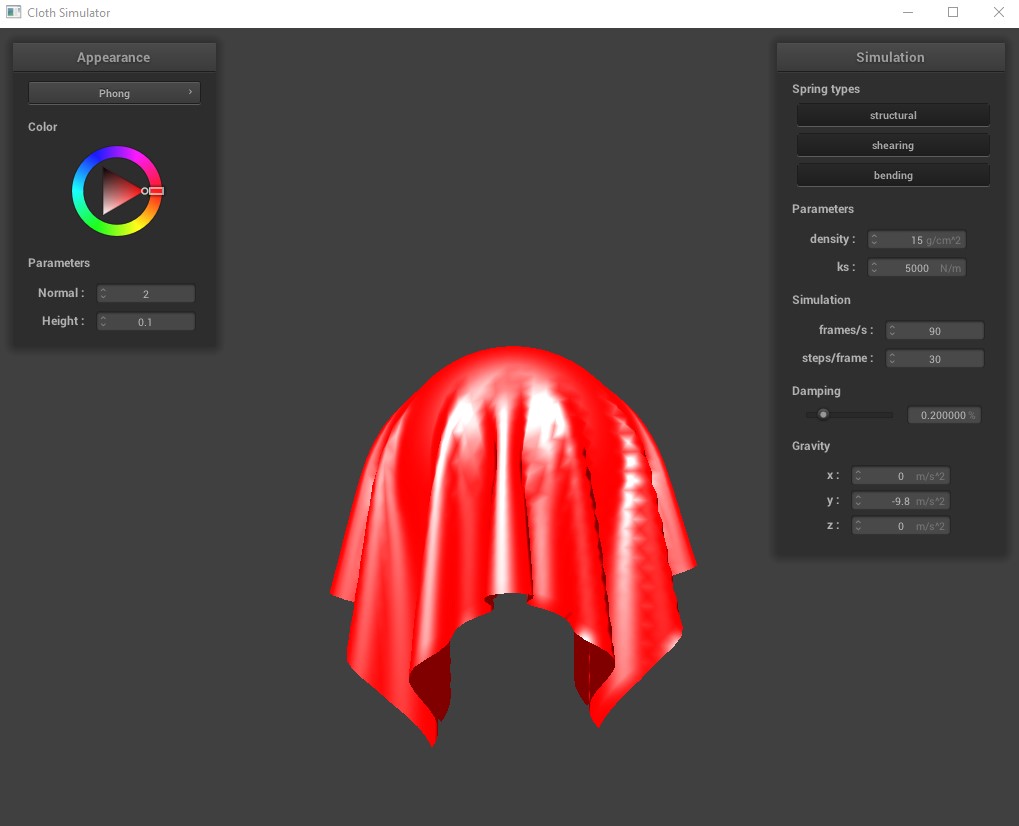The image size is (1019, 826).
Task: Open the Phong shader dropdown
Action: tap(114, 93)
